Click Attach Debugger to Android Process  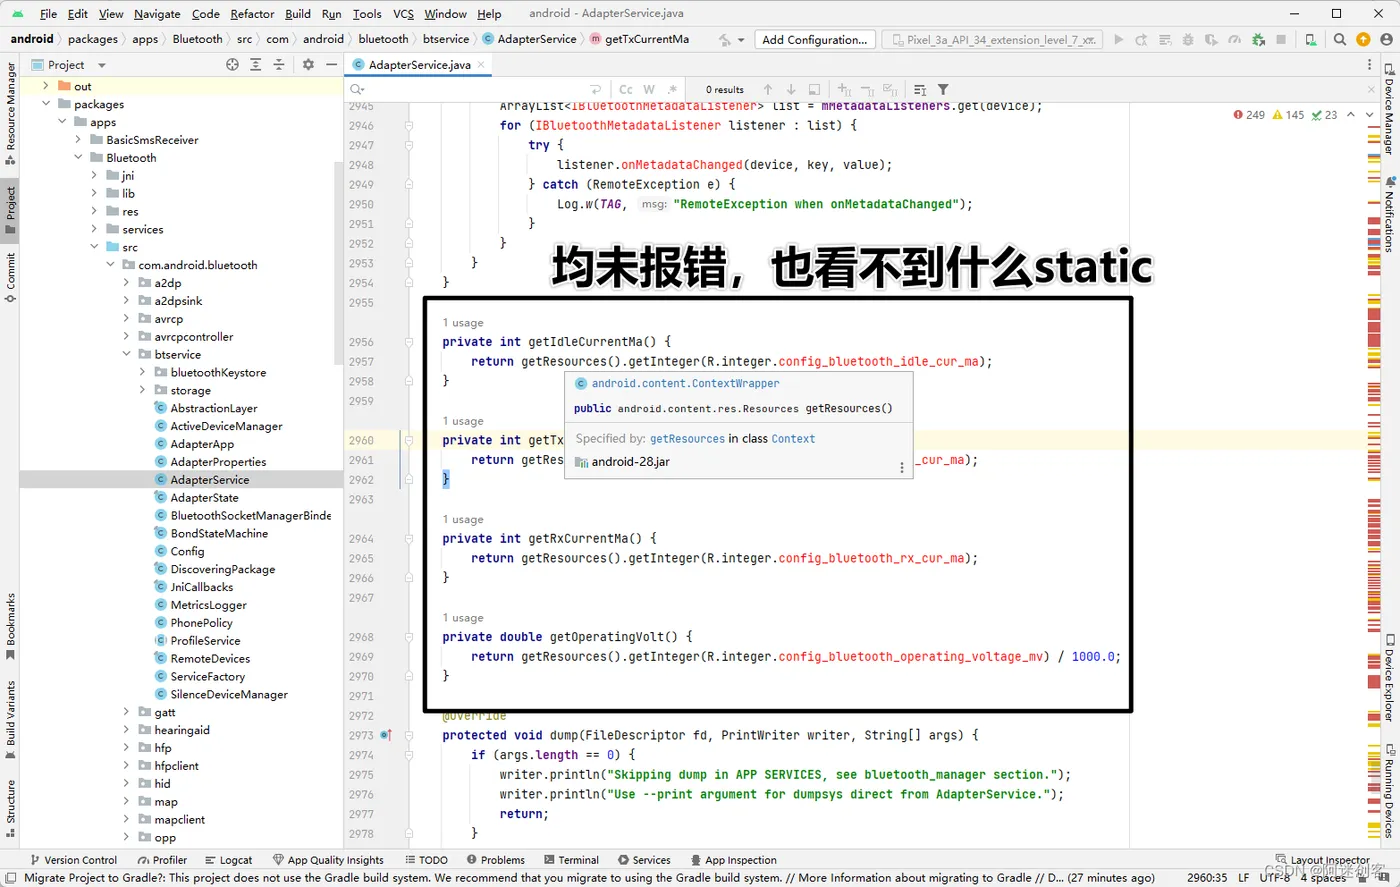(x=1258, y=40)
